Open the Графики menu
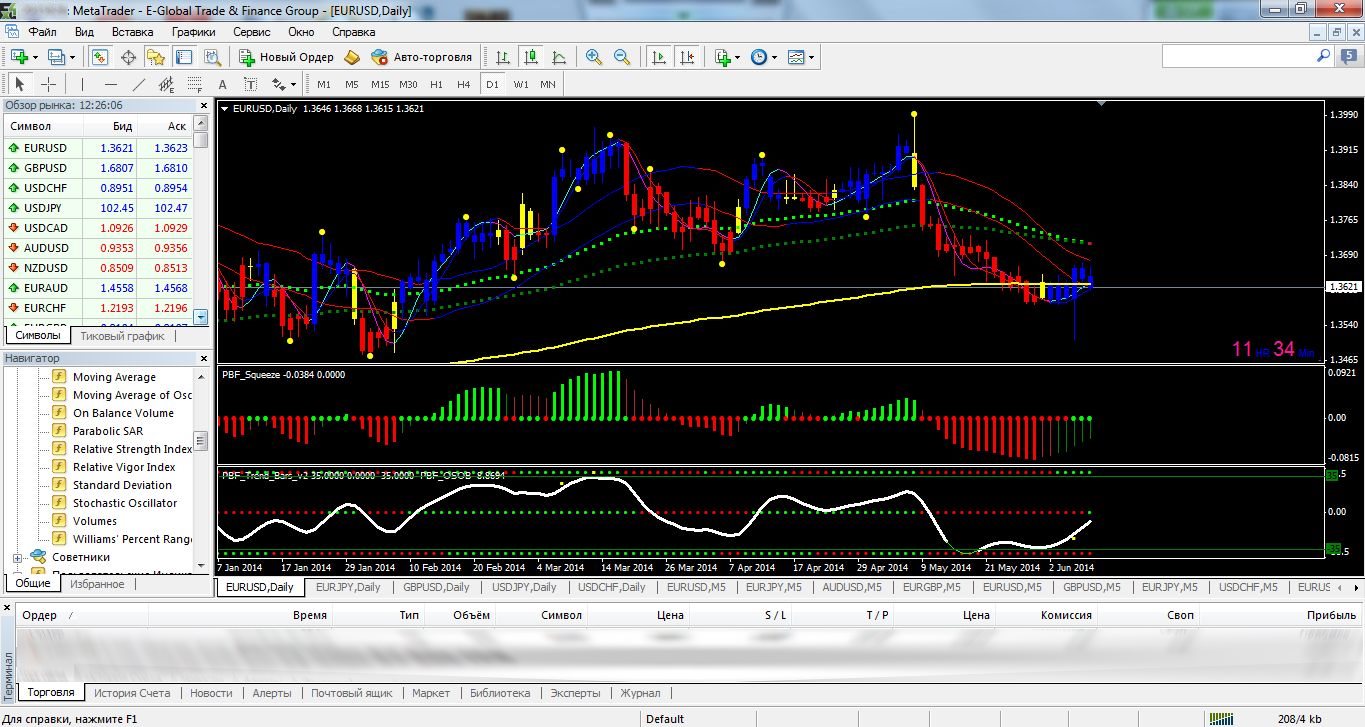 pos(193,31)
